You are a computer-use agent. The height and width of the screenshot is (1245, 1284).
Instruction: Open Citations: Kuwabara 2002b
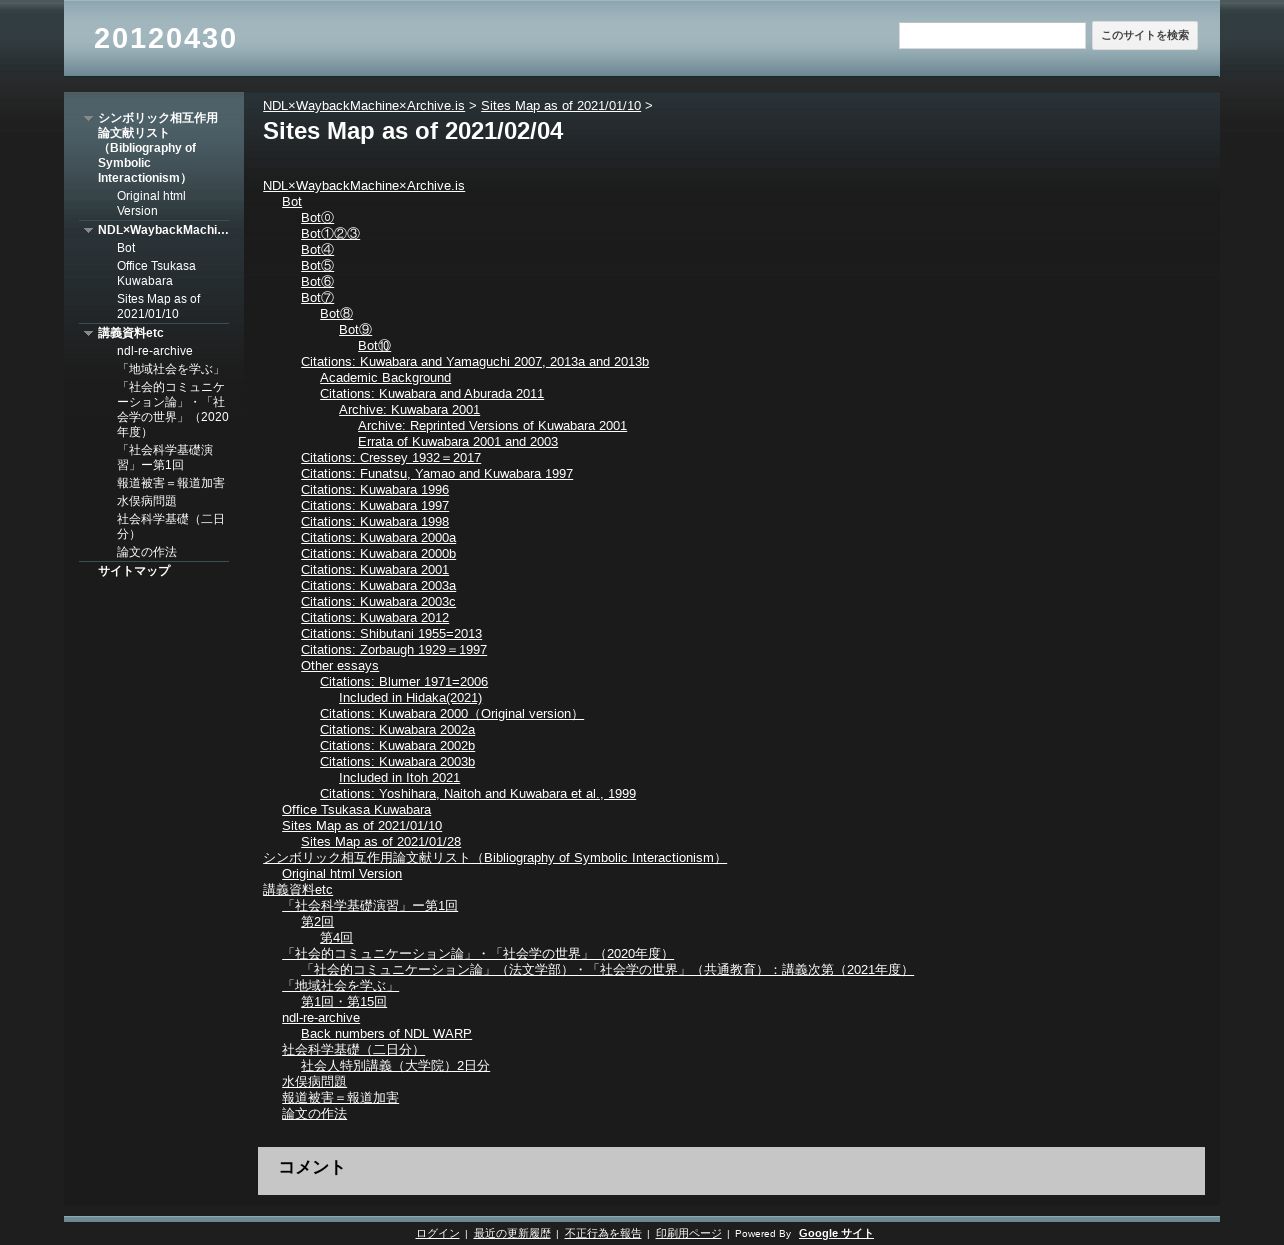tap(397, 745)
